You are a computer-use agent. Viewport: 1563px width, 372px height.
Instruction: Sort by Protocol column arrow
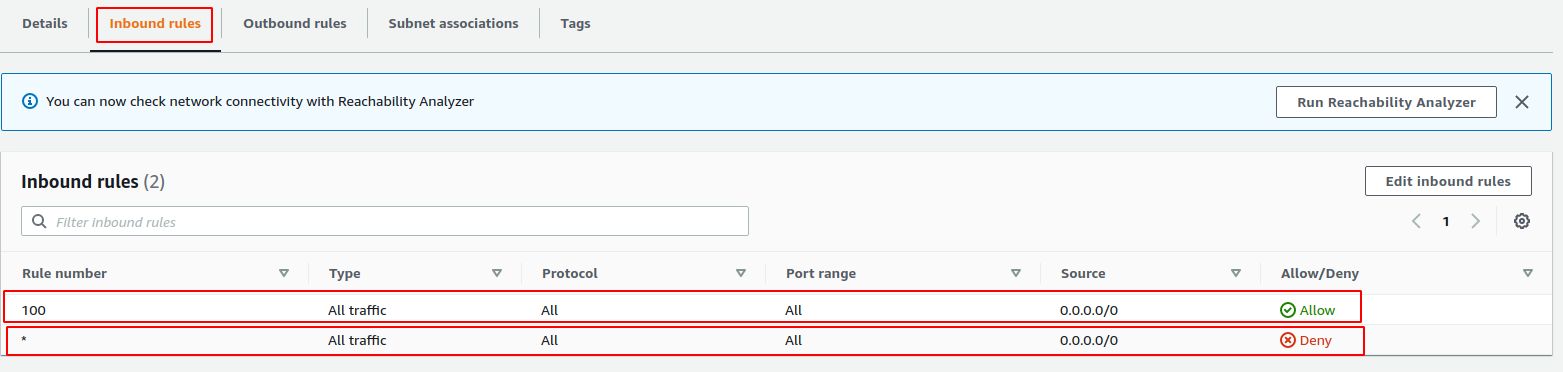pyautogui.click(x=741, y=273)
